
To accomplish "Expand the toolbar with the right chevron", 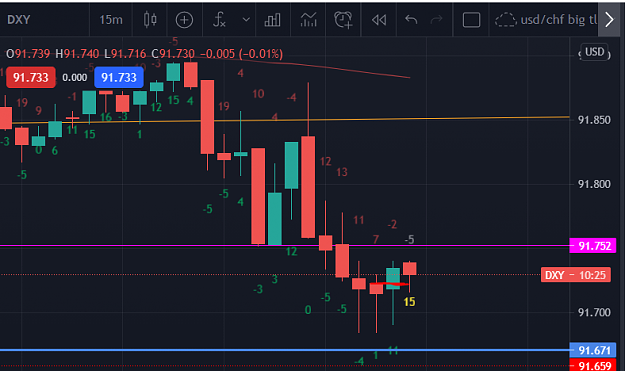I will point(610,20).
